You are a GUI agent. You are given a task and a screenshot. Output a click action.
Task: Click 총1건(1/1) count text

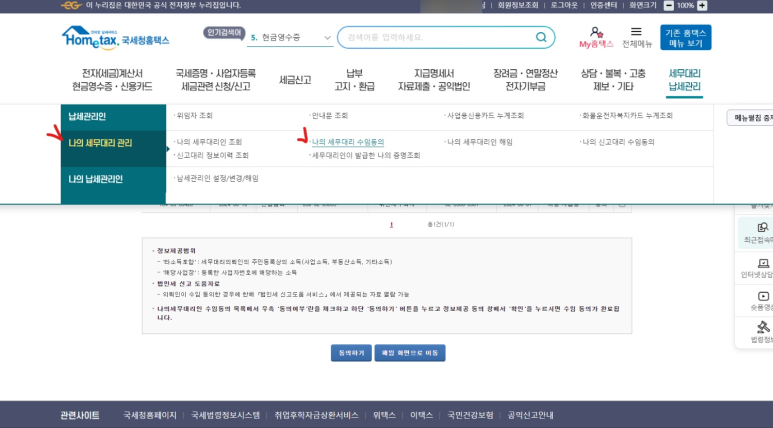tap(441, 224)
